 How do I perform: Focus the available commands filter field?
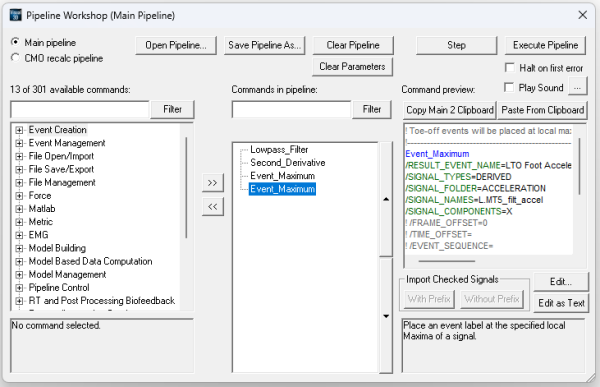80,109
